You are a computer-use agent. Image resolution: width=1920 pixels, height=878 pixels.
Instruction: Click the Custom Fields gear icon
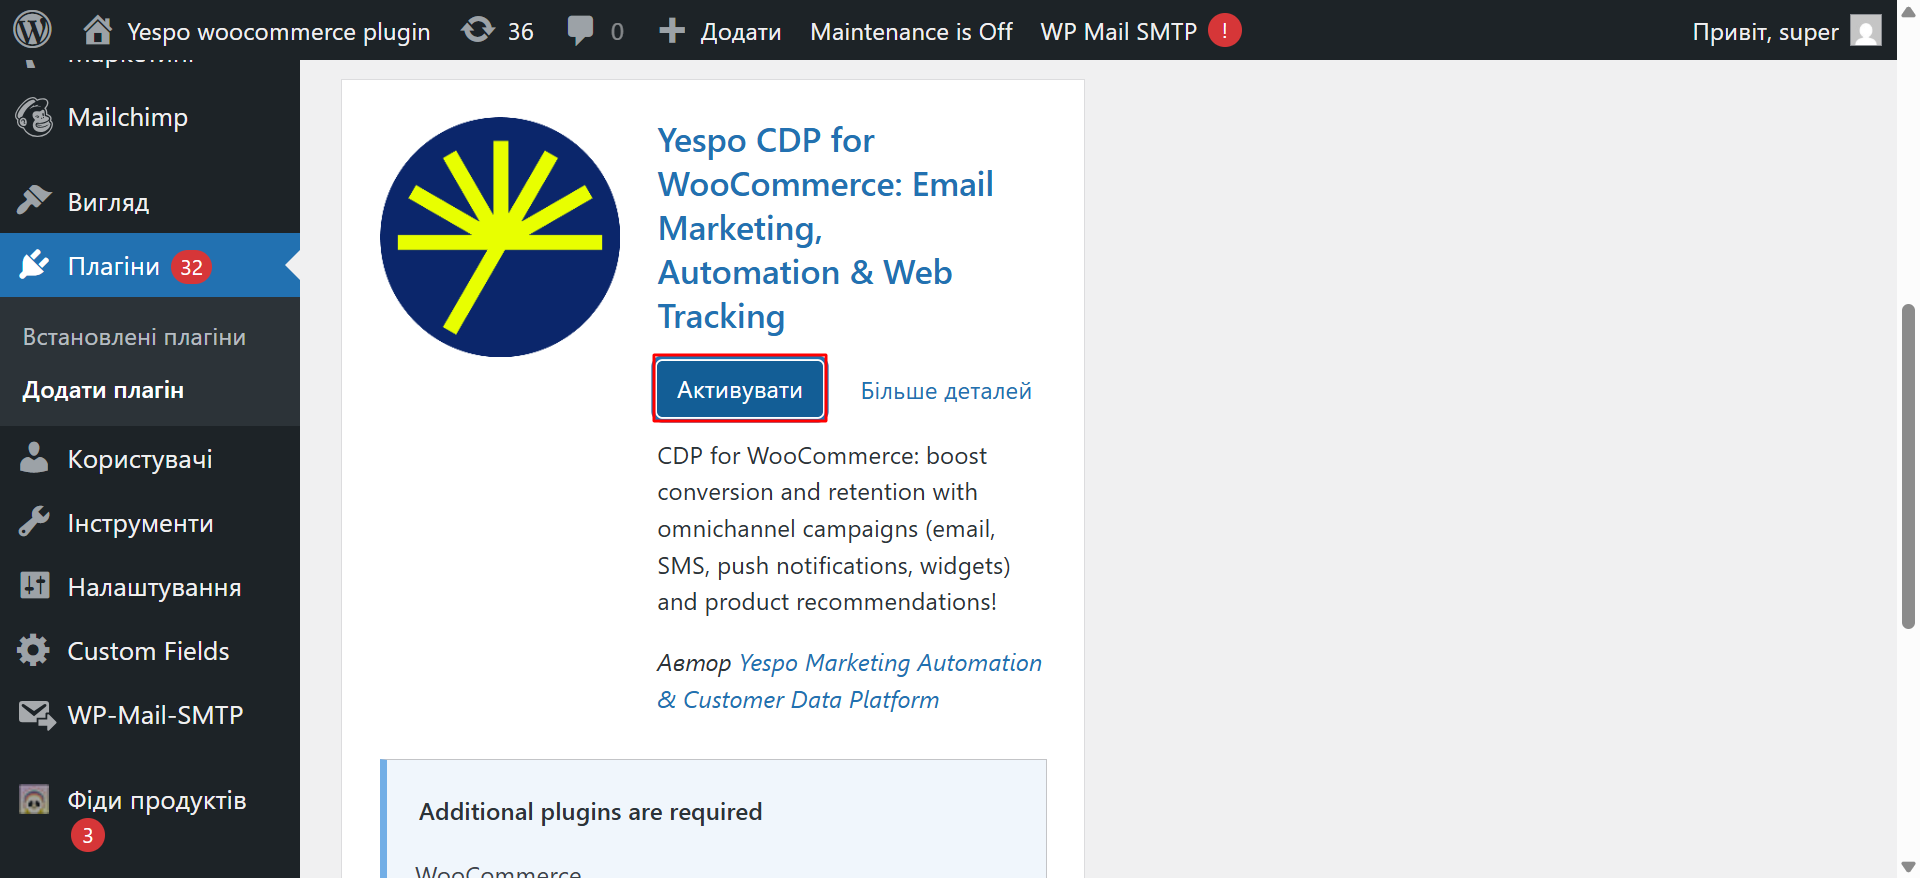[x=34, y=650]
